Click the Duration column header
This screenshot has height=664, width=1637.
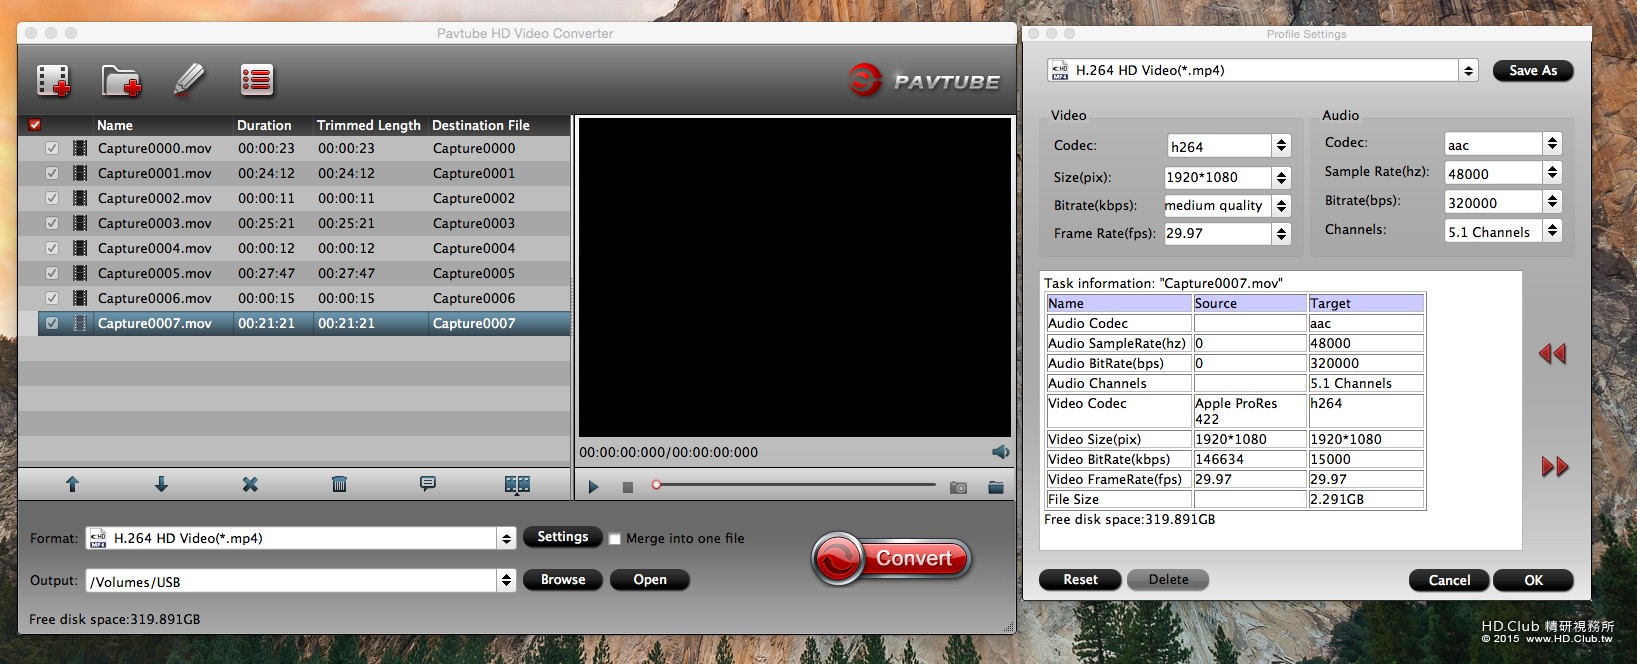(273, 125)
